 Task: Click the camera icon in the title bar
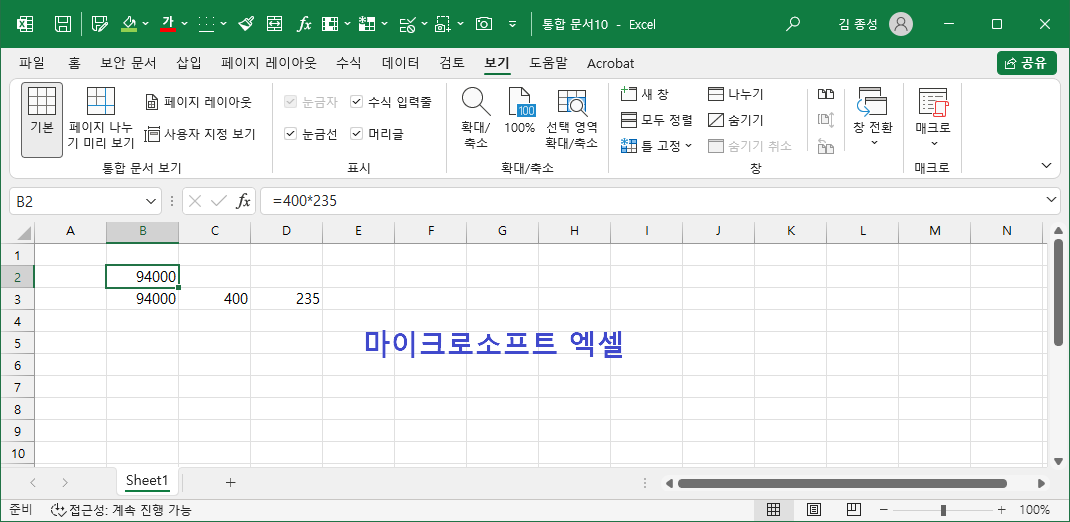(484, 25)
